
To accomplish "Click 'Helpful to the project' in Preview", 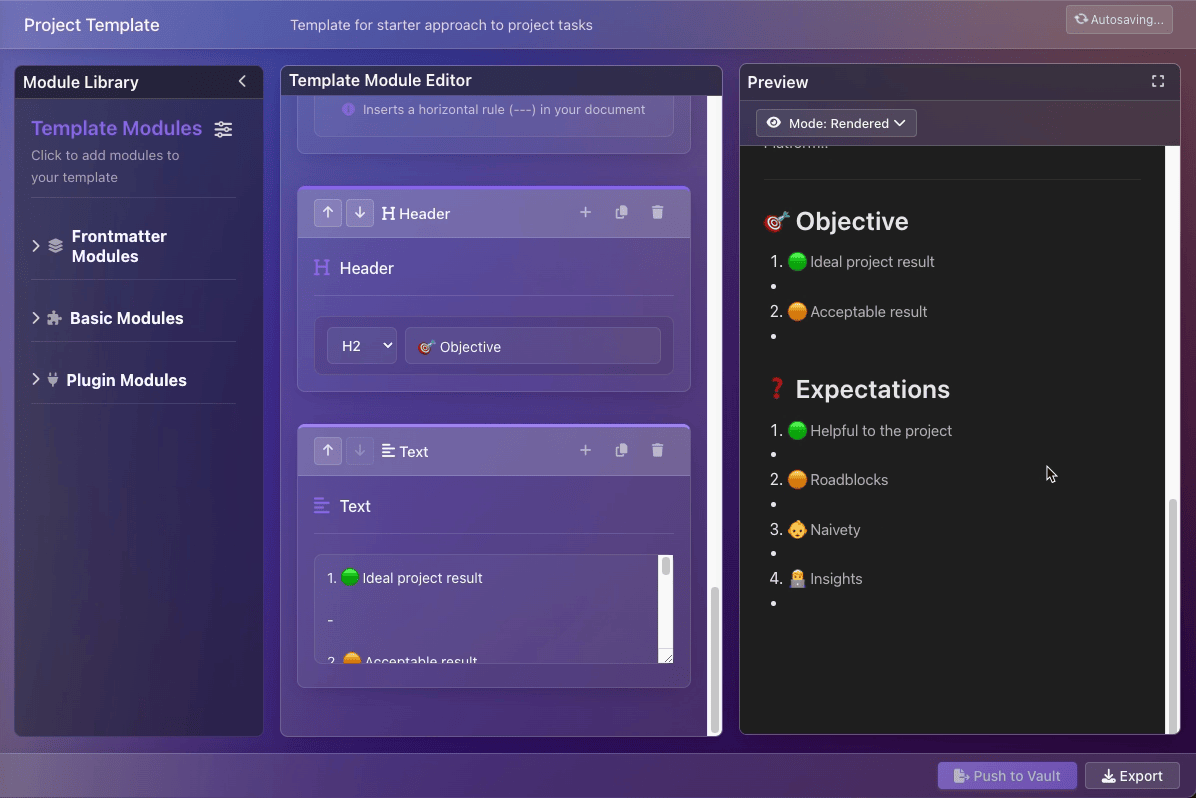I will point(881,430).
